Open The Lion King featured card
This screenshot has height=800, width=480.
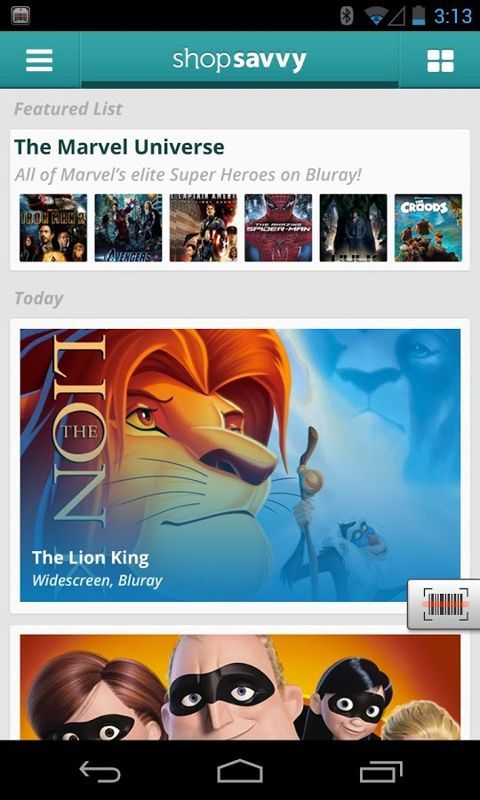pos(240,465)
